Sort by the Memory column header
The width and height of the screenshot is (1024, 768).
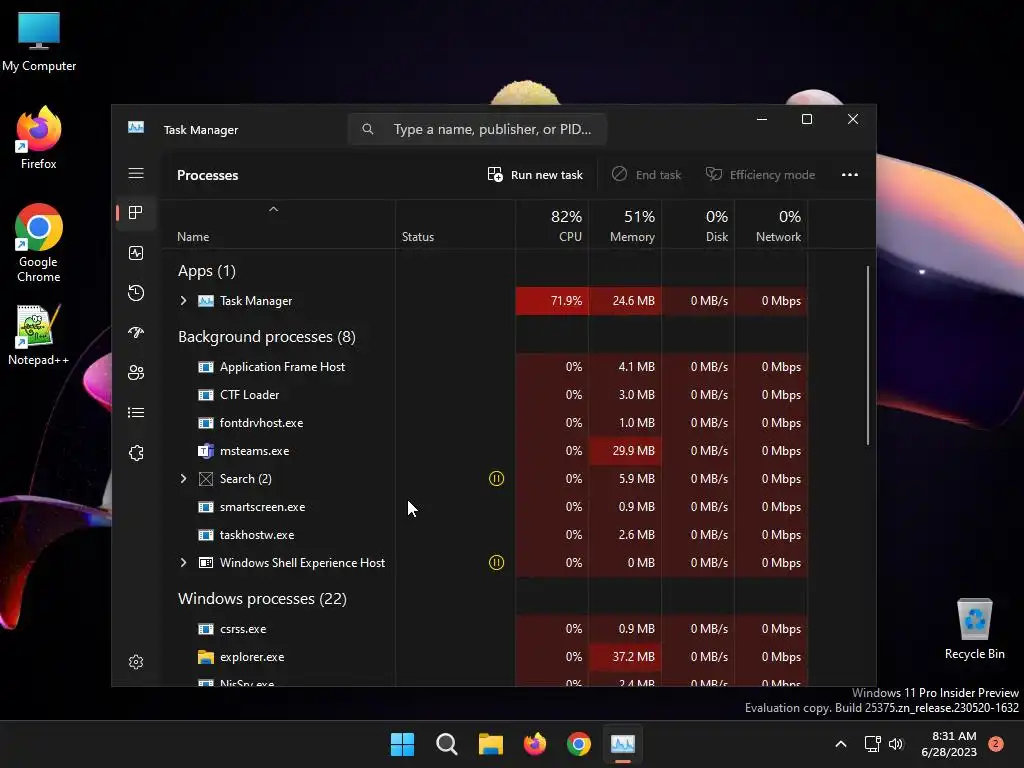(x=625, y=225)
